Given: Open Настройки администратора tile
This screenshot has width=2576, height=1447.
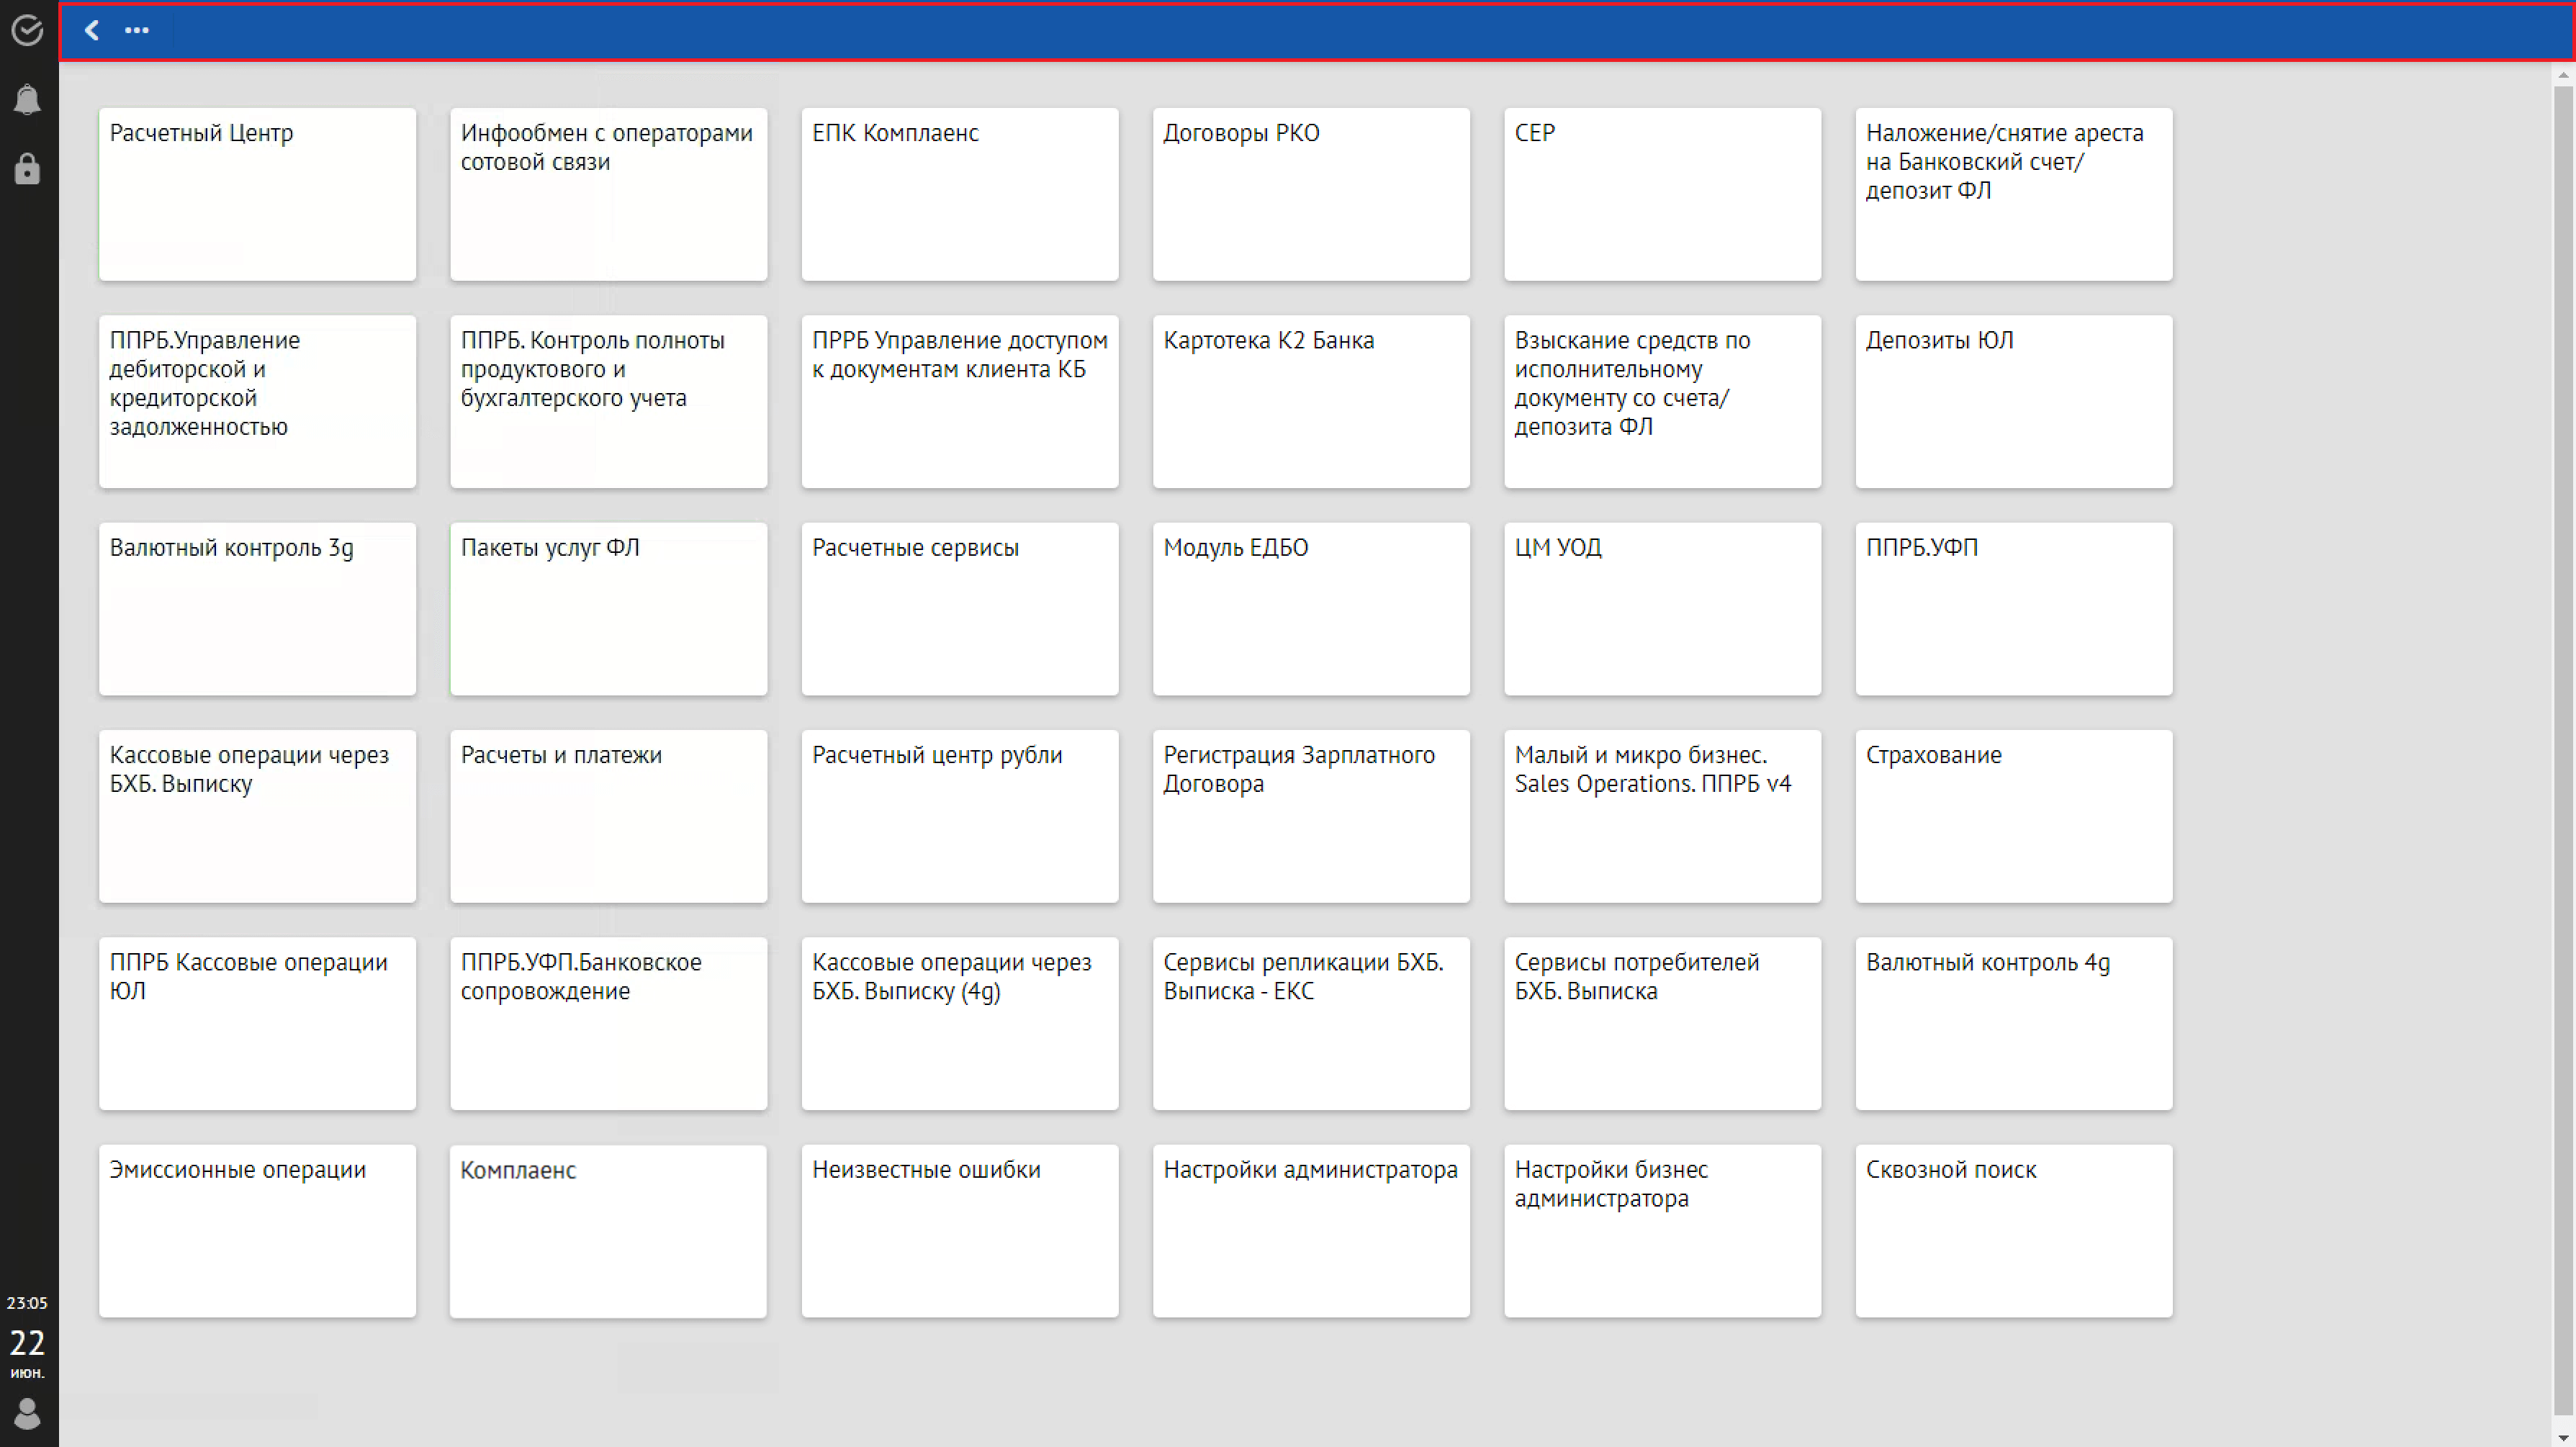Looking at the screenshot, I should (1311, 1230).
